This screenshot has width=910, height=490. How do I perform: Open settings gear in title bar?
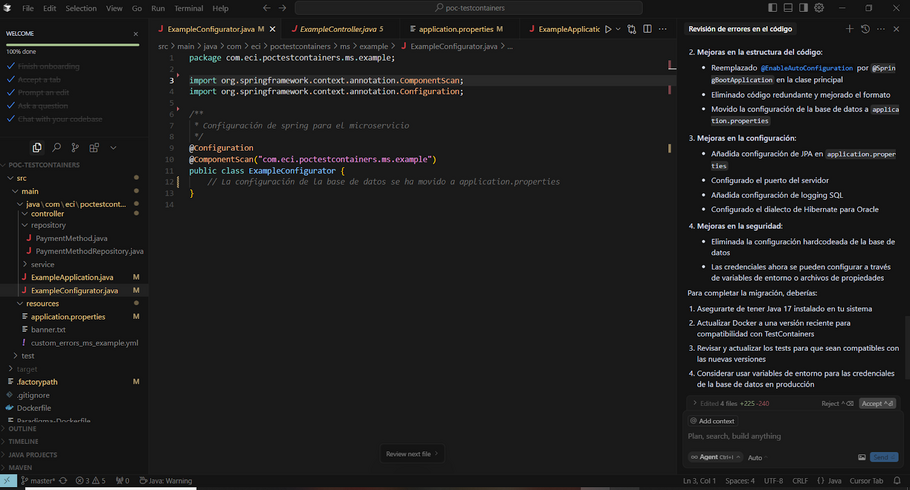point(819,8)
